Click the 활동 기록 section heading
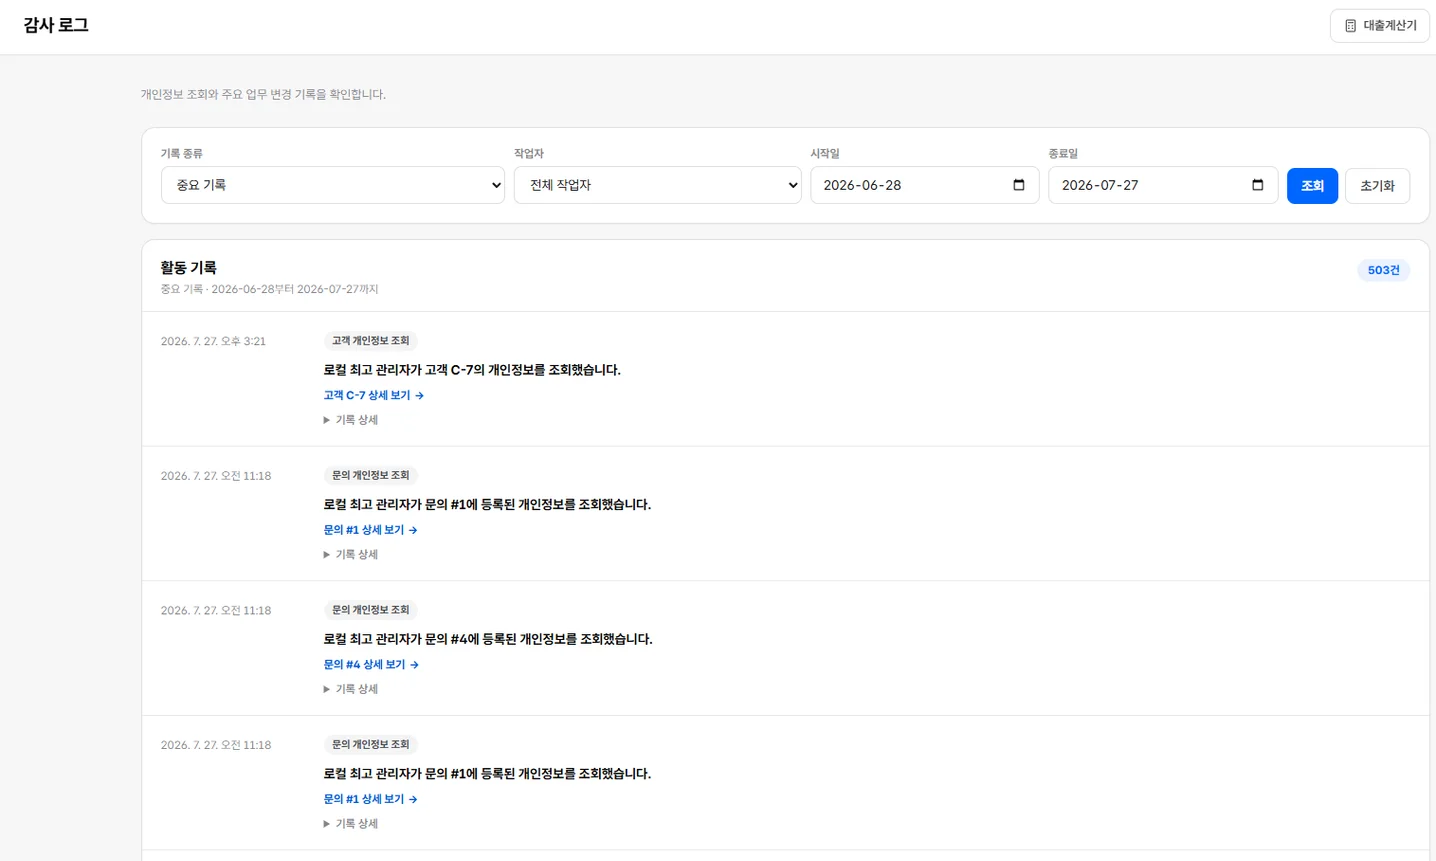The height and width of the screenshot is (861, 1436). (x=188, y=267)
